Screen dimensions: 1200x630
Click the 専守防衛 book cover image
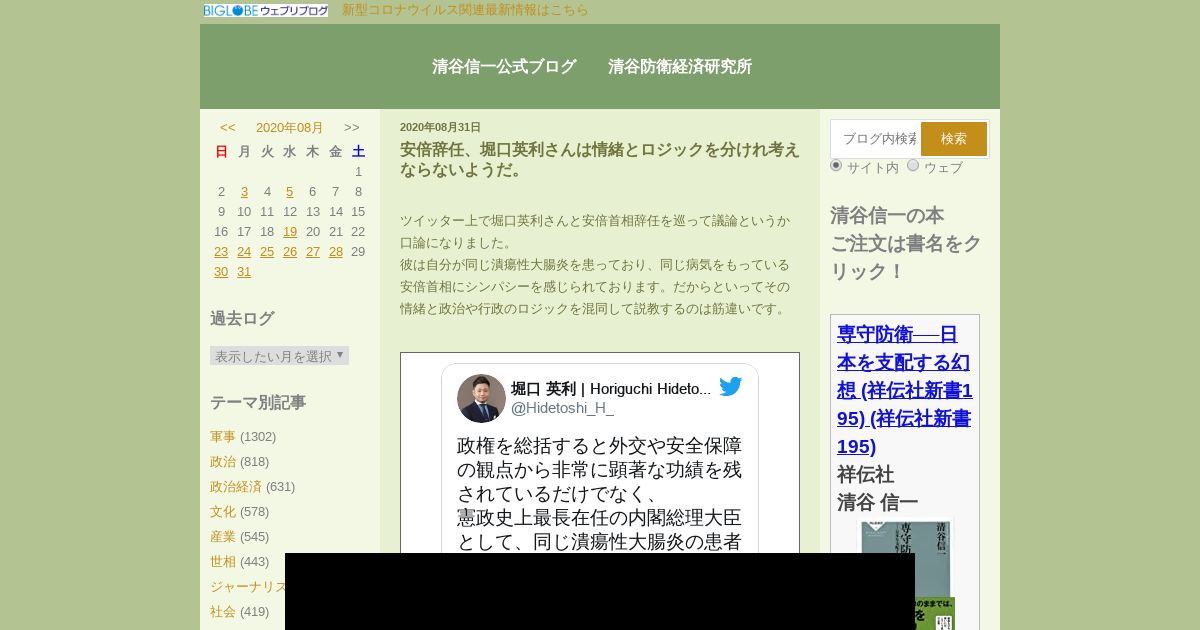point(907,573)
